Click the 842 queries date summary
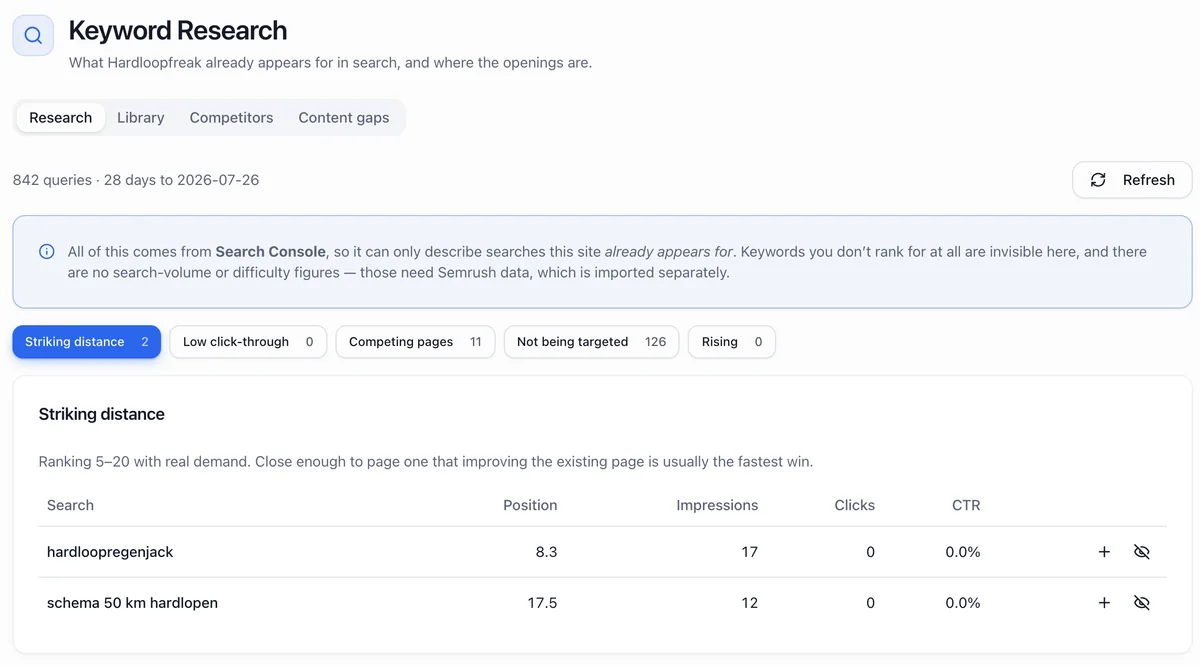Viewport: 1200px width, 665px height. click(136, 180)
